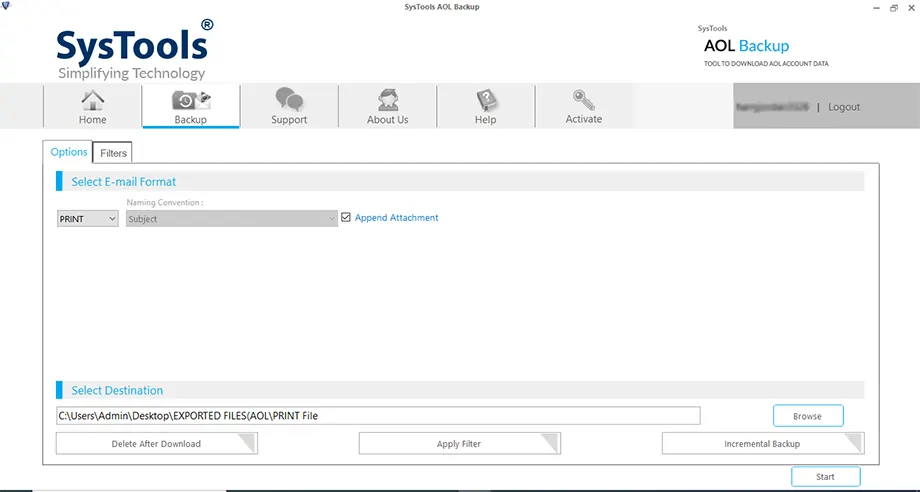Switch to the Options tab
The height and width of the screenshot is (492, 920).
click(69, 152)
